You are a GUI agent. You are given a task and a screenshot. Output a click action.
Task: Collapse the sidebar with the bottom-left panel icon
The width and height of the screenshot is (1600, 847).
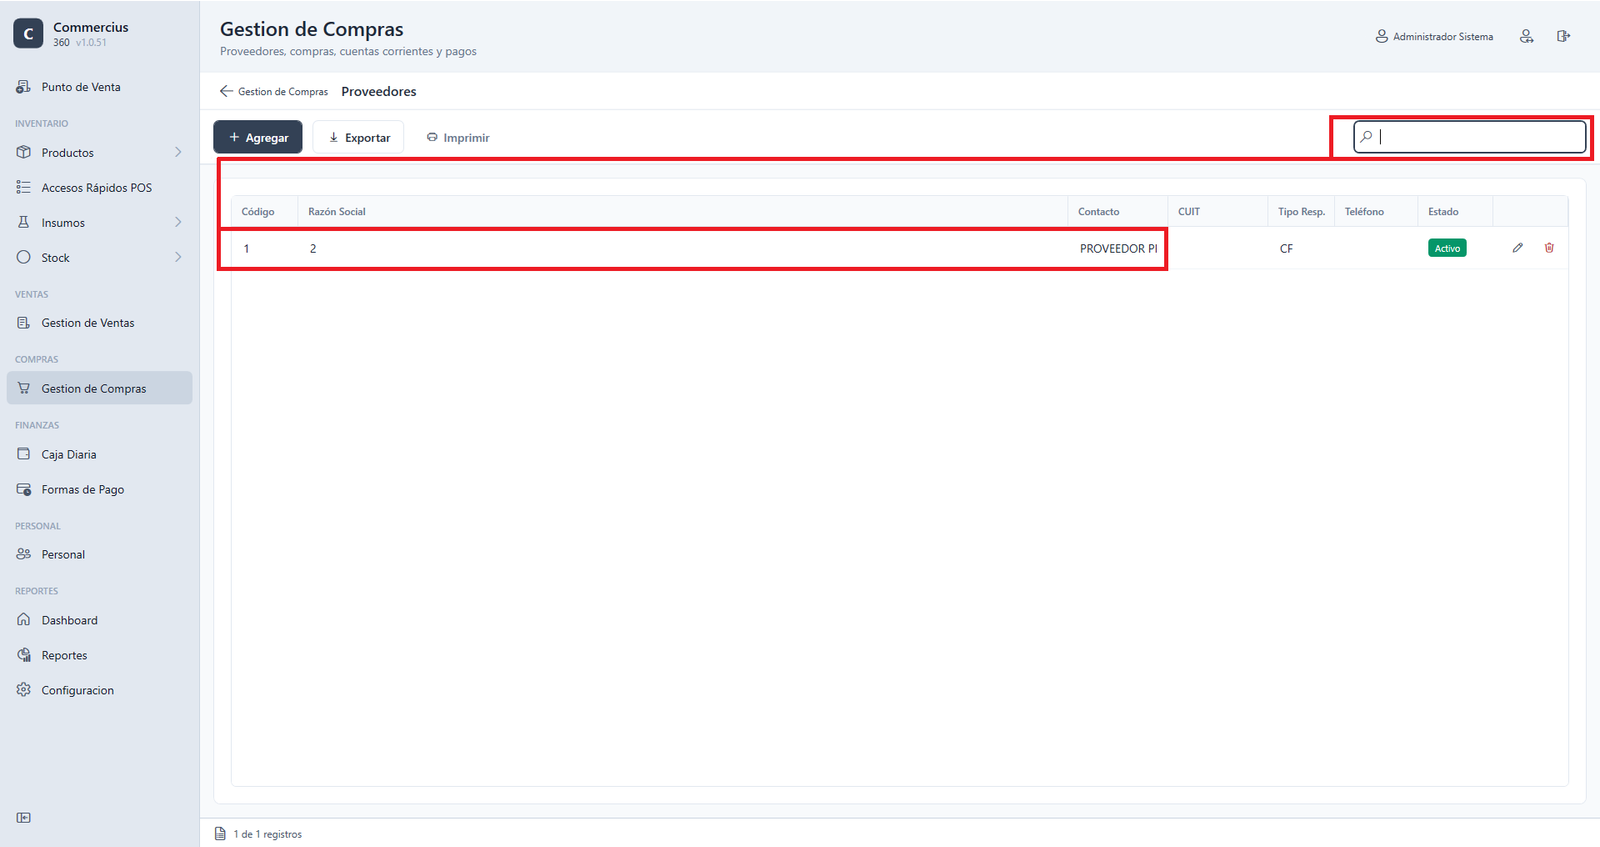point(24,818)
